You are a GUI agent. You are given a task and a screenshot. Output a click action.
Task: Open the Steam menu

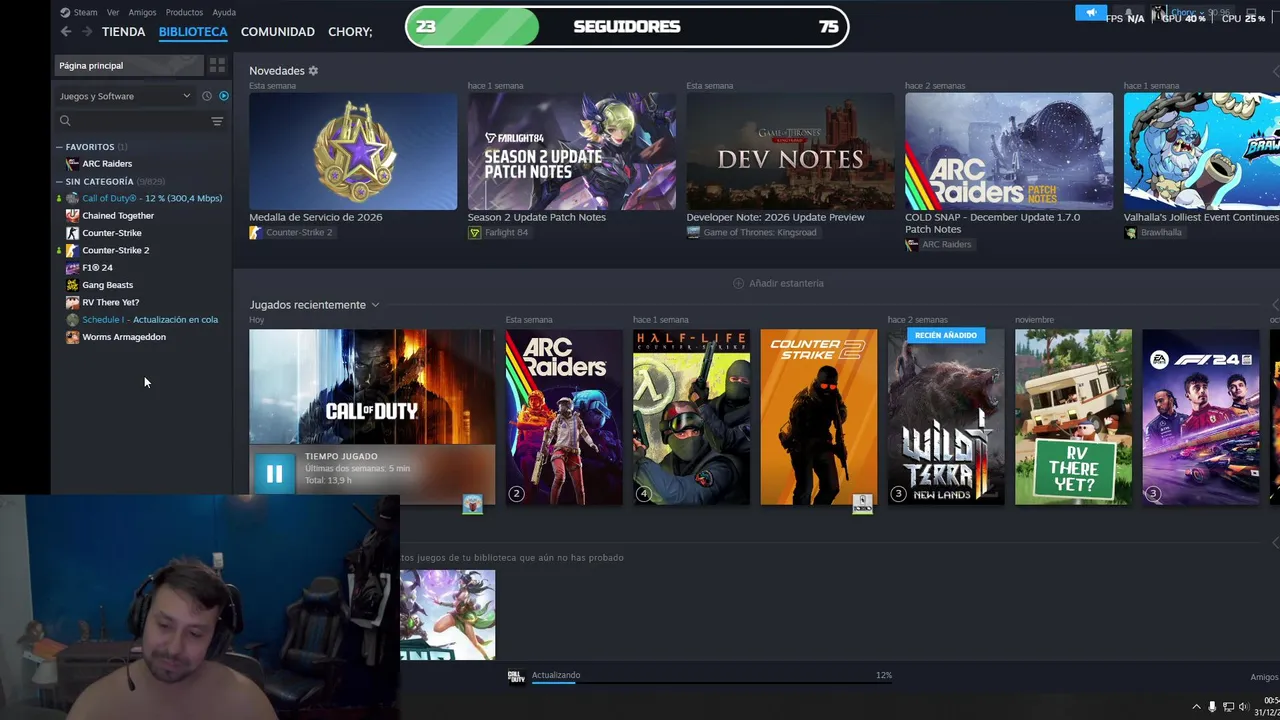(78, 12)
